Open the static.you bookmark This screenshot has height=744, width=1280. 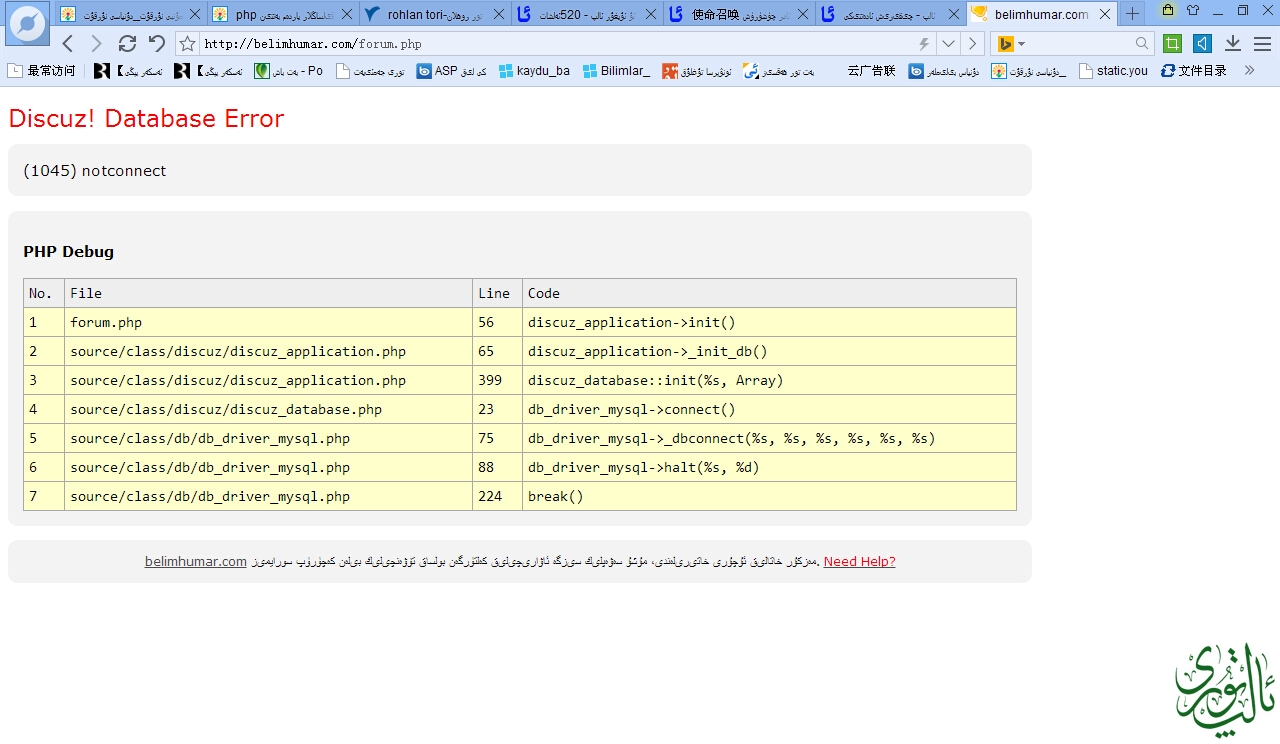click(1114, 71)
